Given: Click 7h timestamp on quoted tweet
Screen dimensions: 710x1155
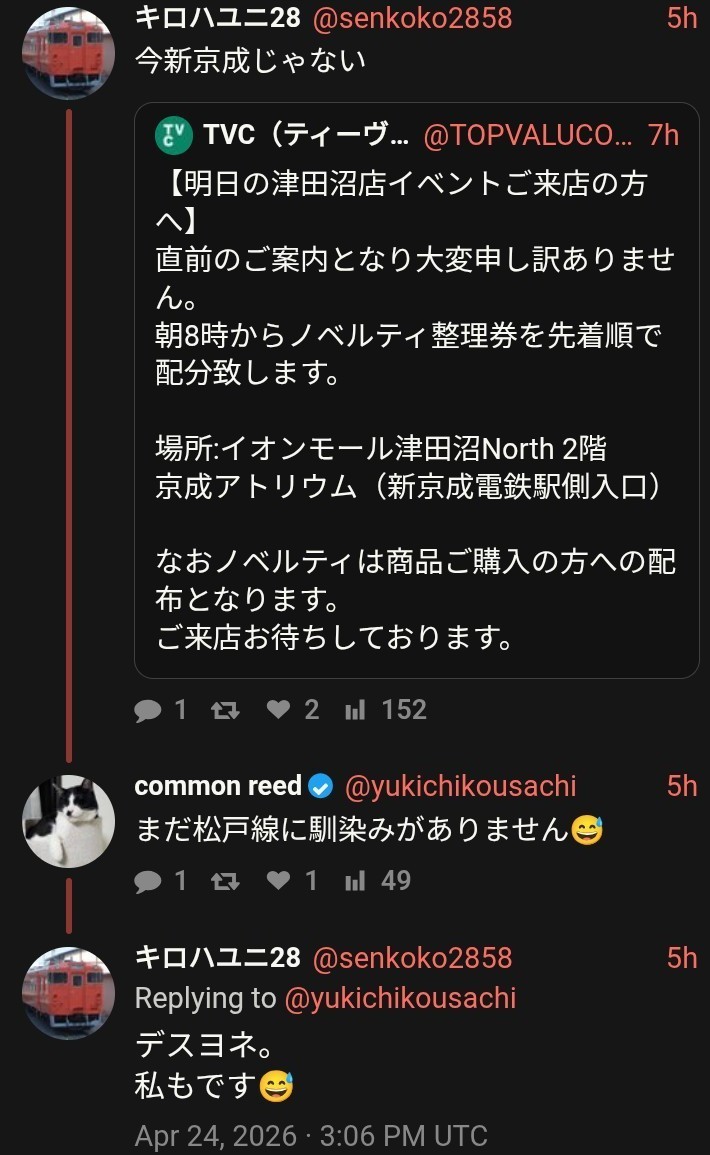Looking at the screenshot, I should (663, 136).
